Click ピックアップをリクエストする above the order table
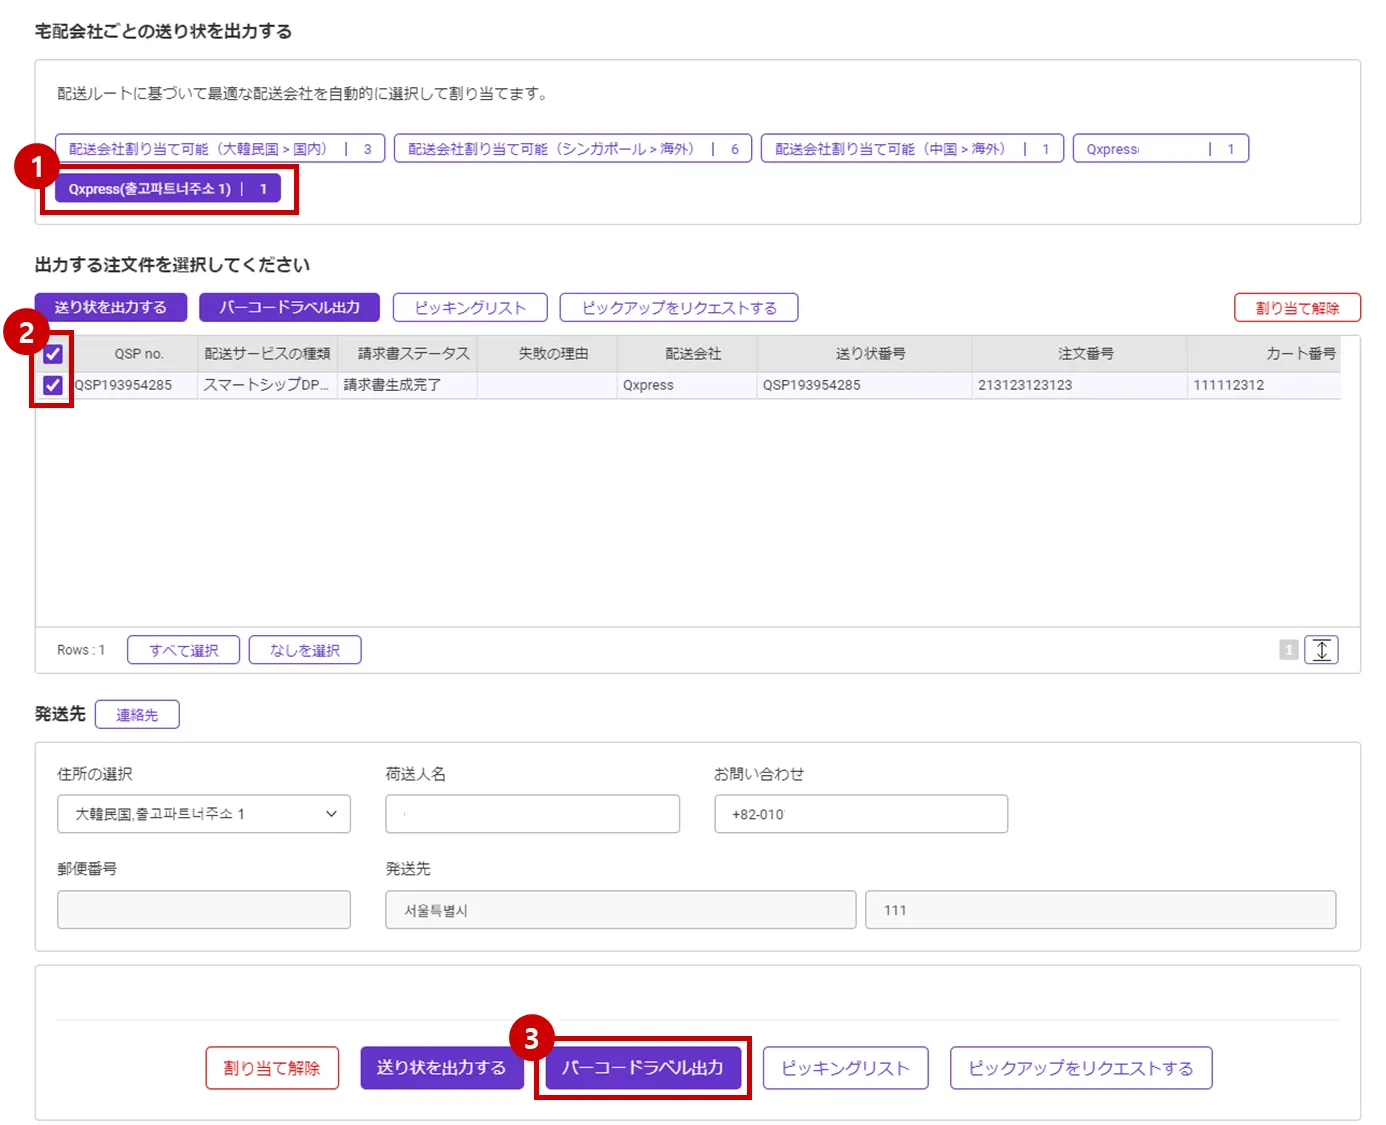The image size is (1386, 1125). 679,308
